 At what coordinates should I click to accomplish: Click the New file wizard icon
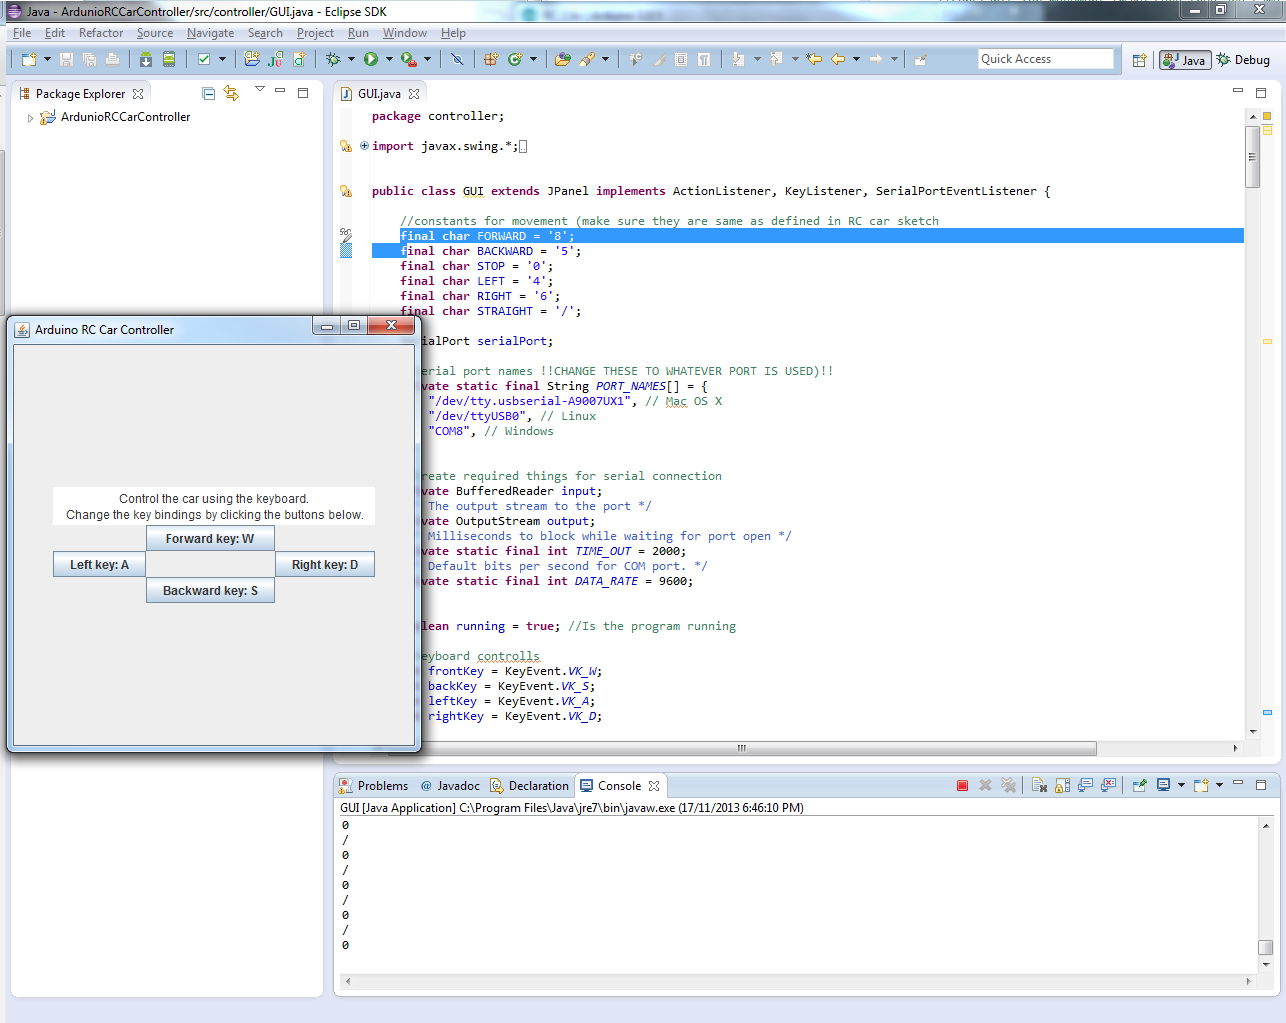pos(29,60)
